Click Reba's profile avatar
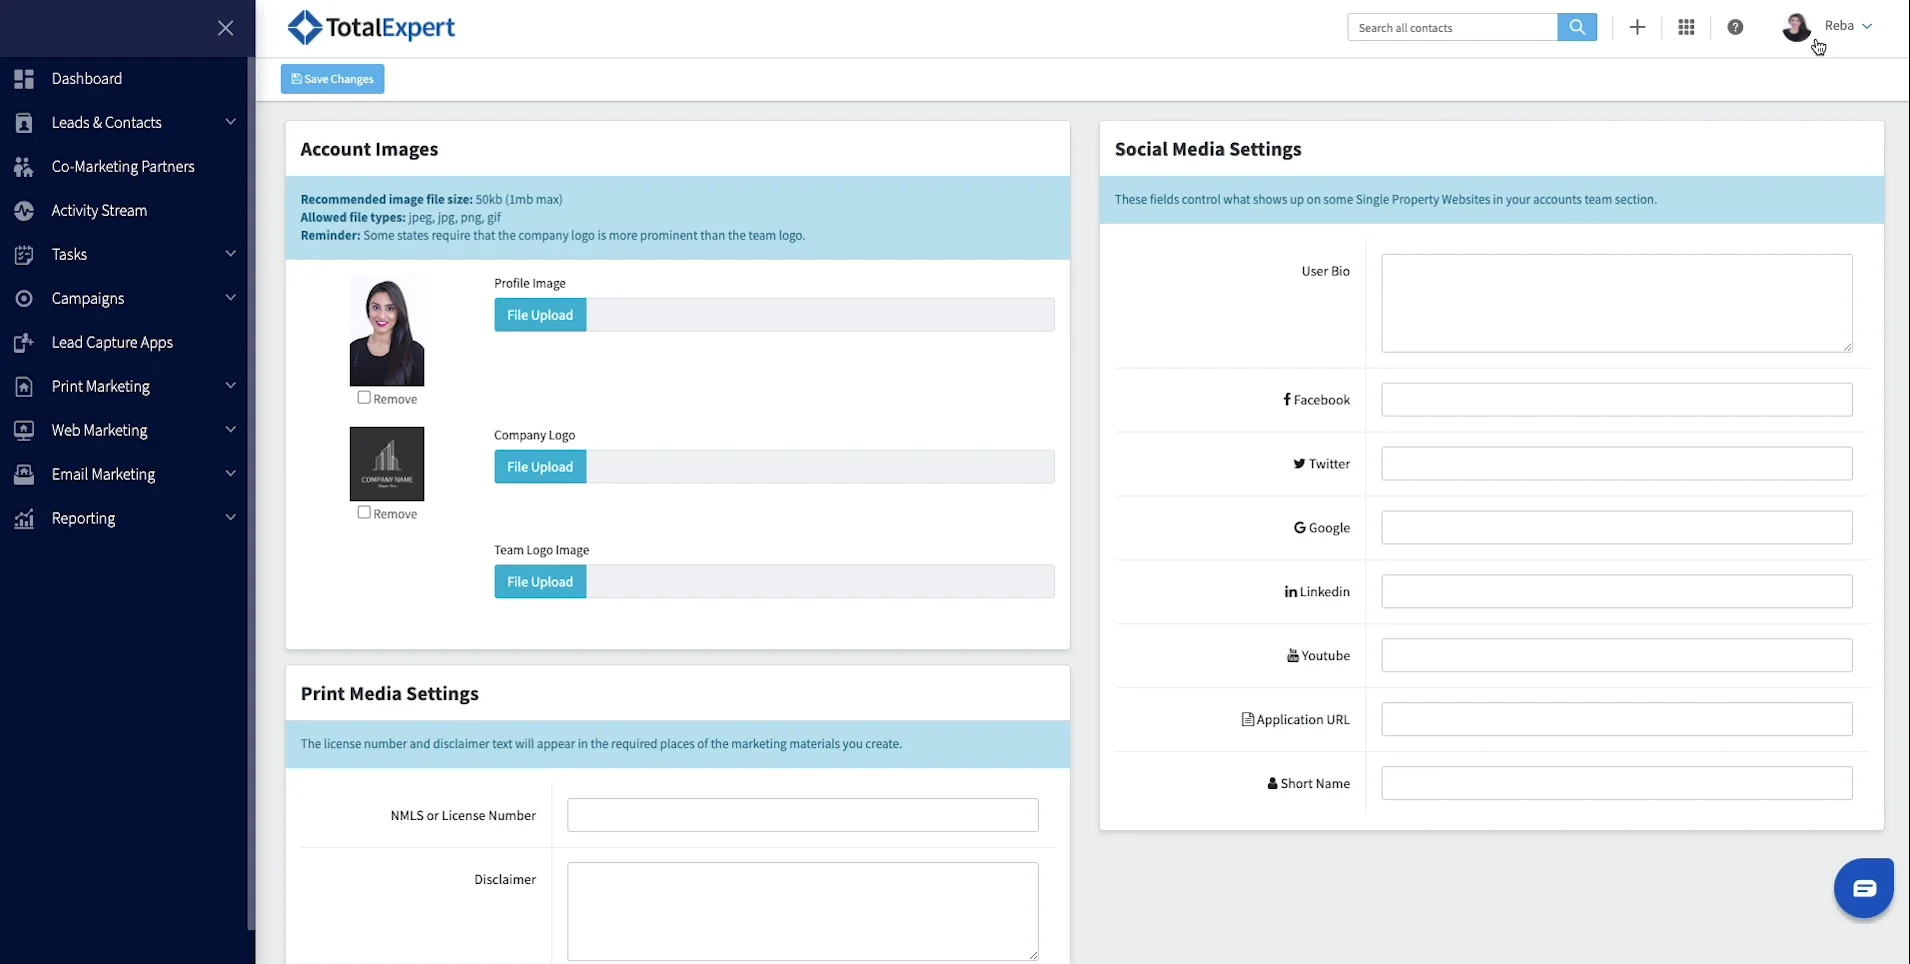 click(x=1796, y=27)
